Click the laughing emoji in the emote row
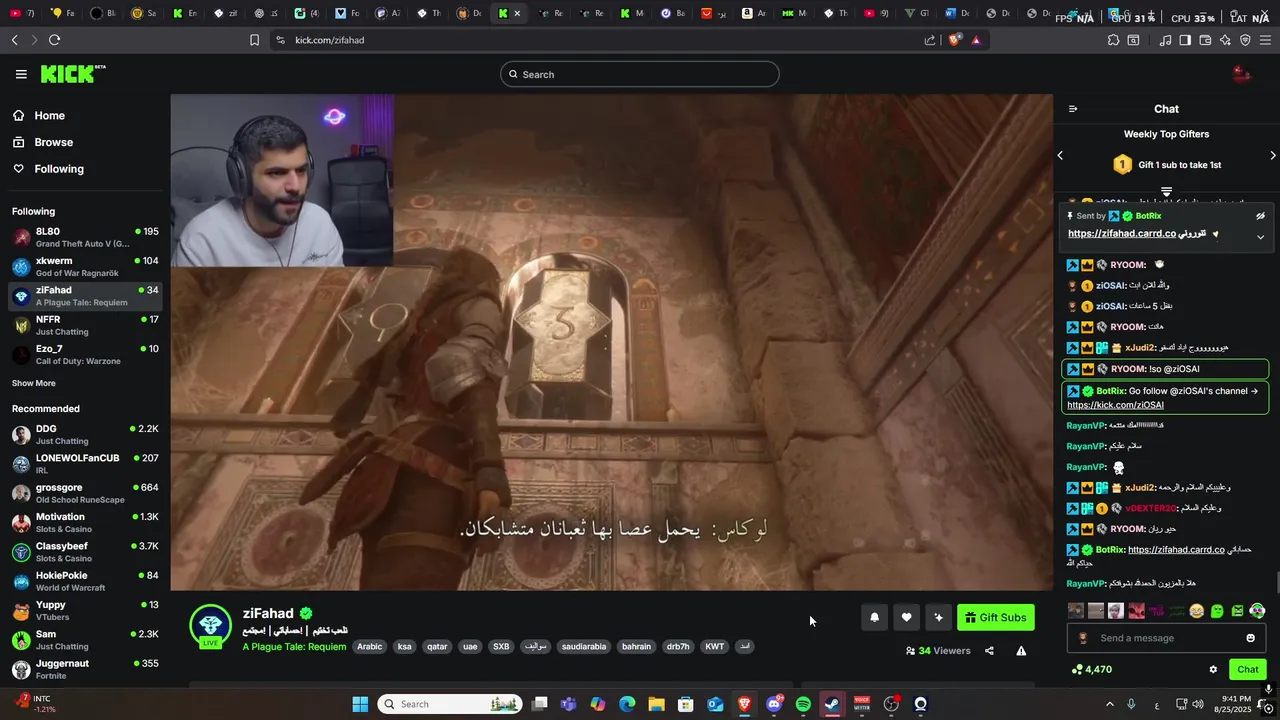Screen dimensions: 1280x720 1197,611
